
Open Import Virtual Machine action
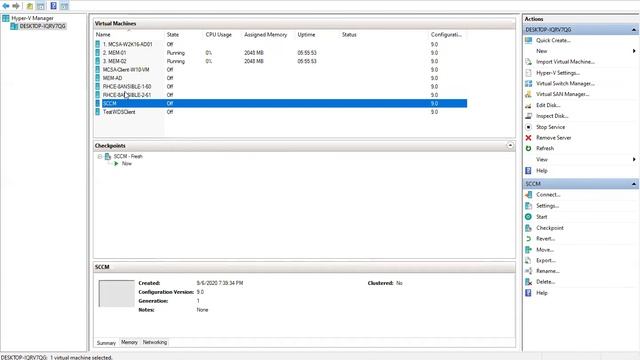pos(565,62)
